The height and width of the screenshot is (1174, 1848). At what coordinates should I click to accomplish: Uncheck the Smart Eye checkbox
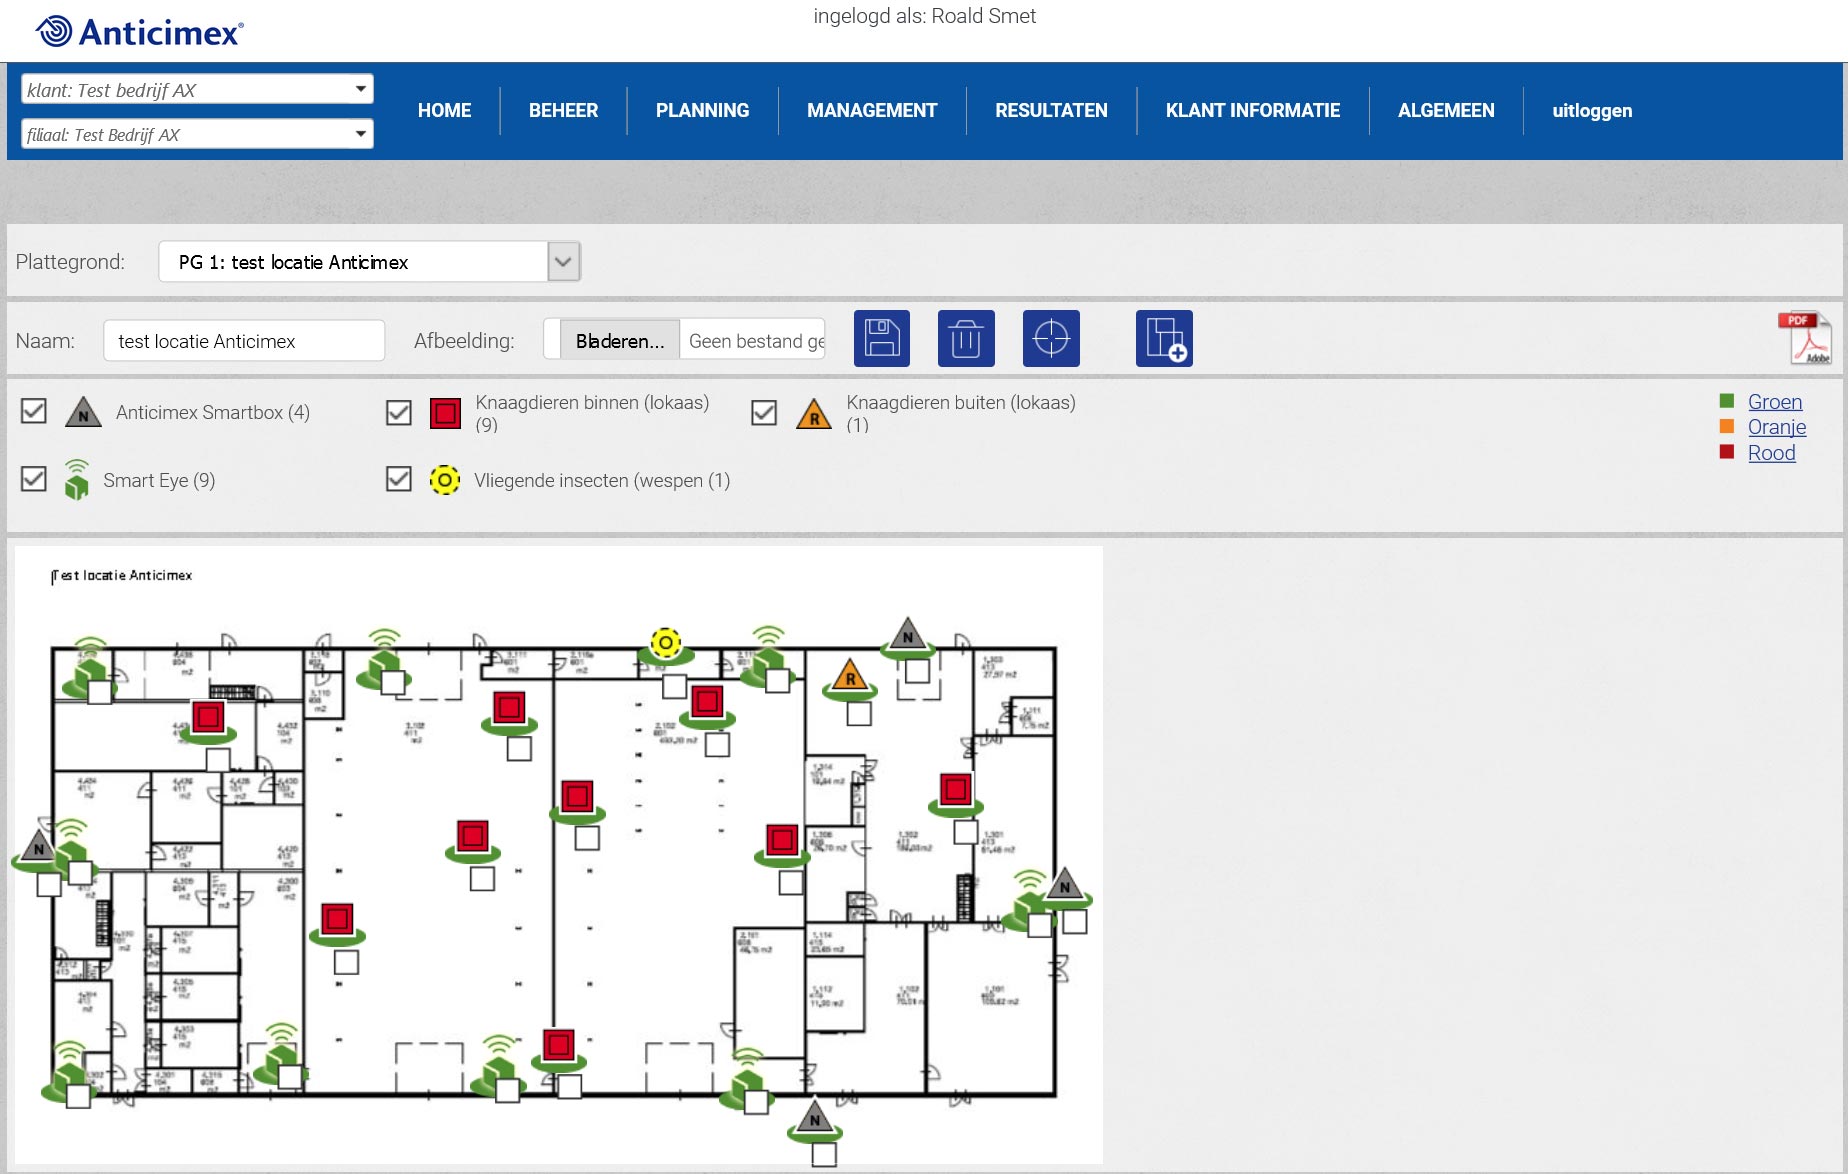pyautogui.click(x=34, y=479)
